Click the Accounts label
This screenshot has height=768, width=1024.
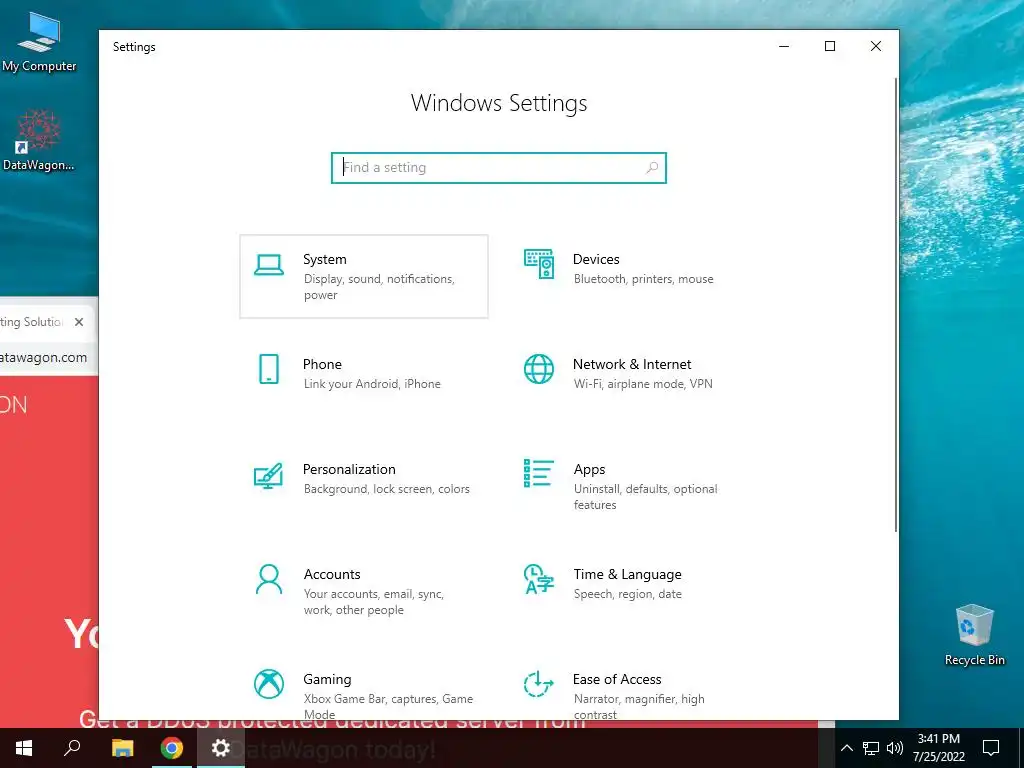tap(332, 574)
